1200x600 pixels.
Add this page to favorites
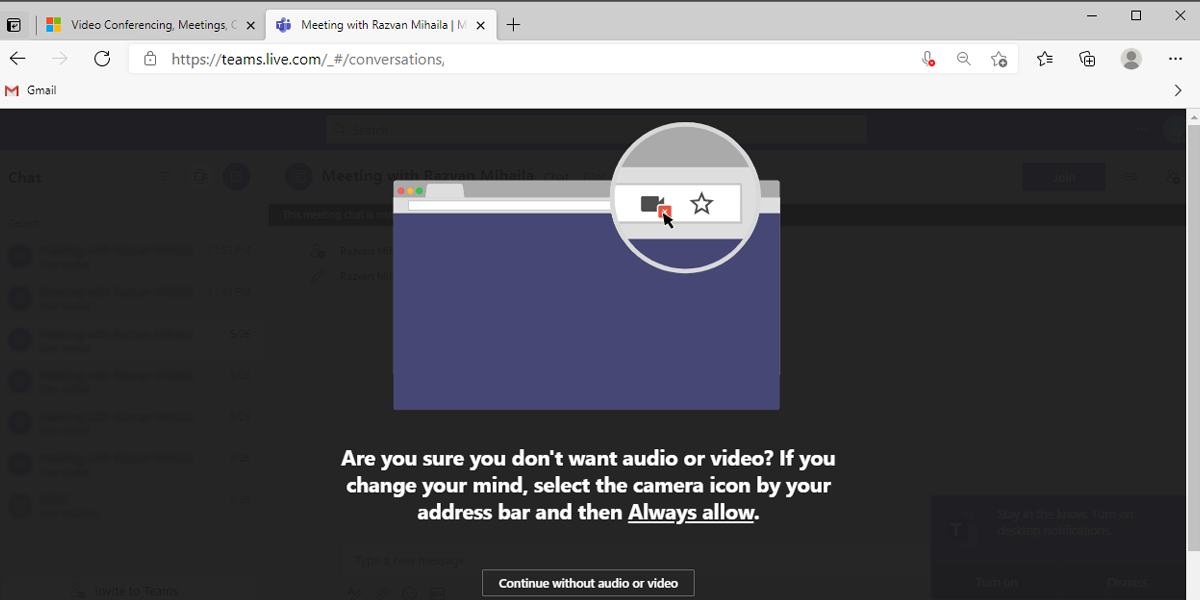(998, 59)
